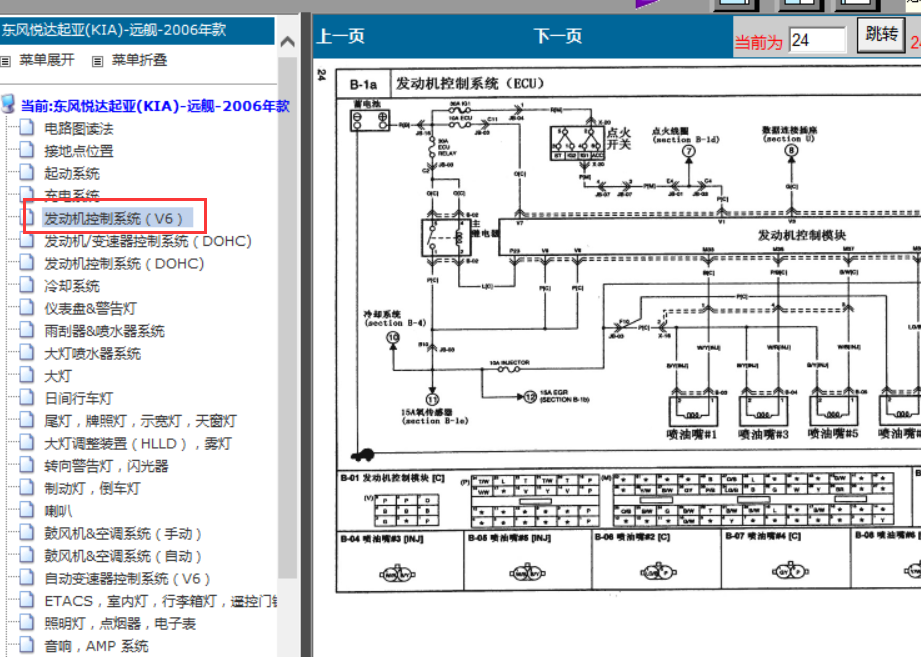
Task: Open the 大灯 tree item
Action: (58, 376)
